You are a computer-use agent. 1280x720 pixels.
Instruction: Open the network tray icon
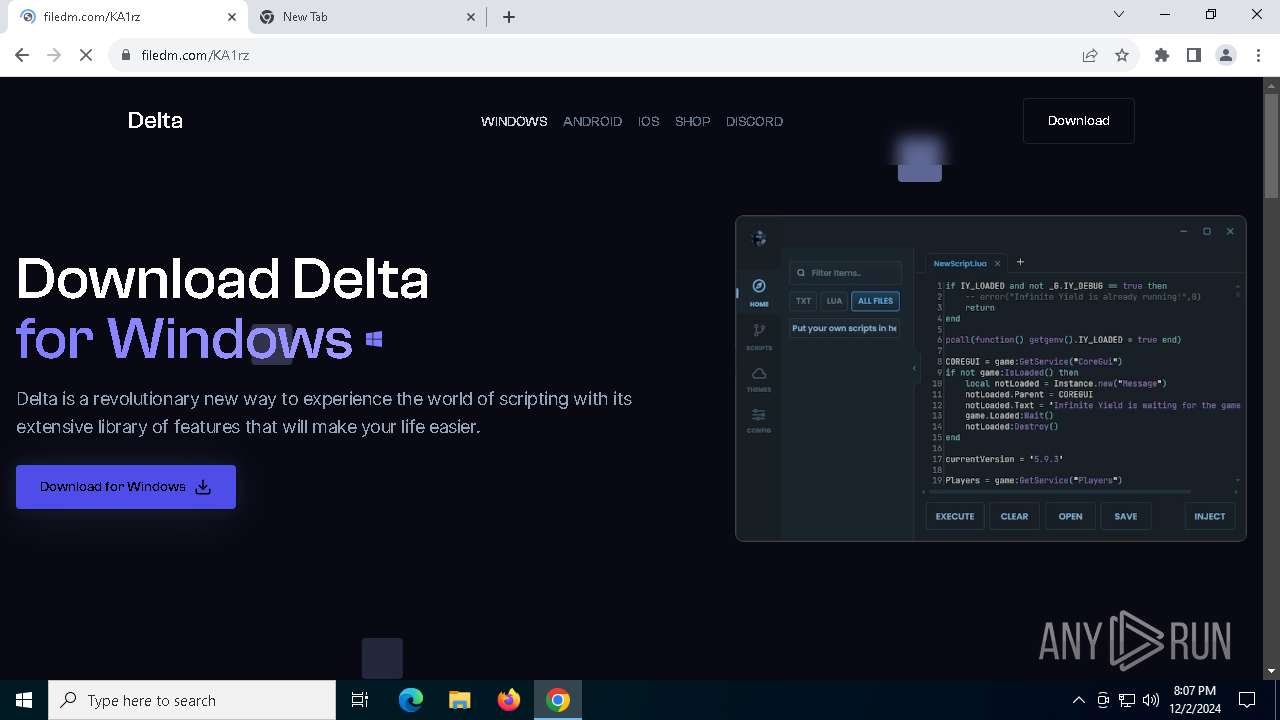coord(1127,700)
